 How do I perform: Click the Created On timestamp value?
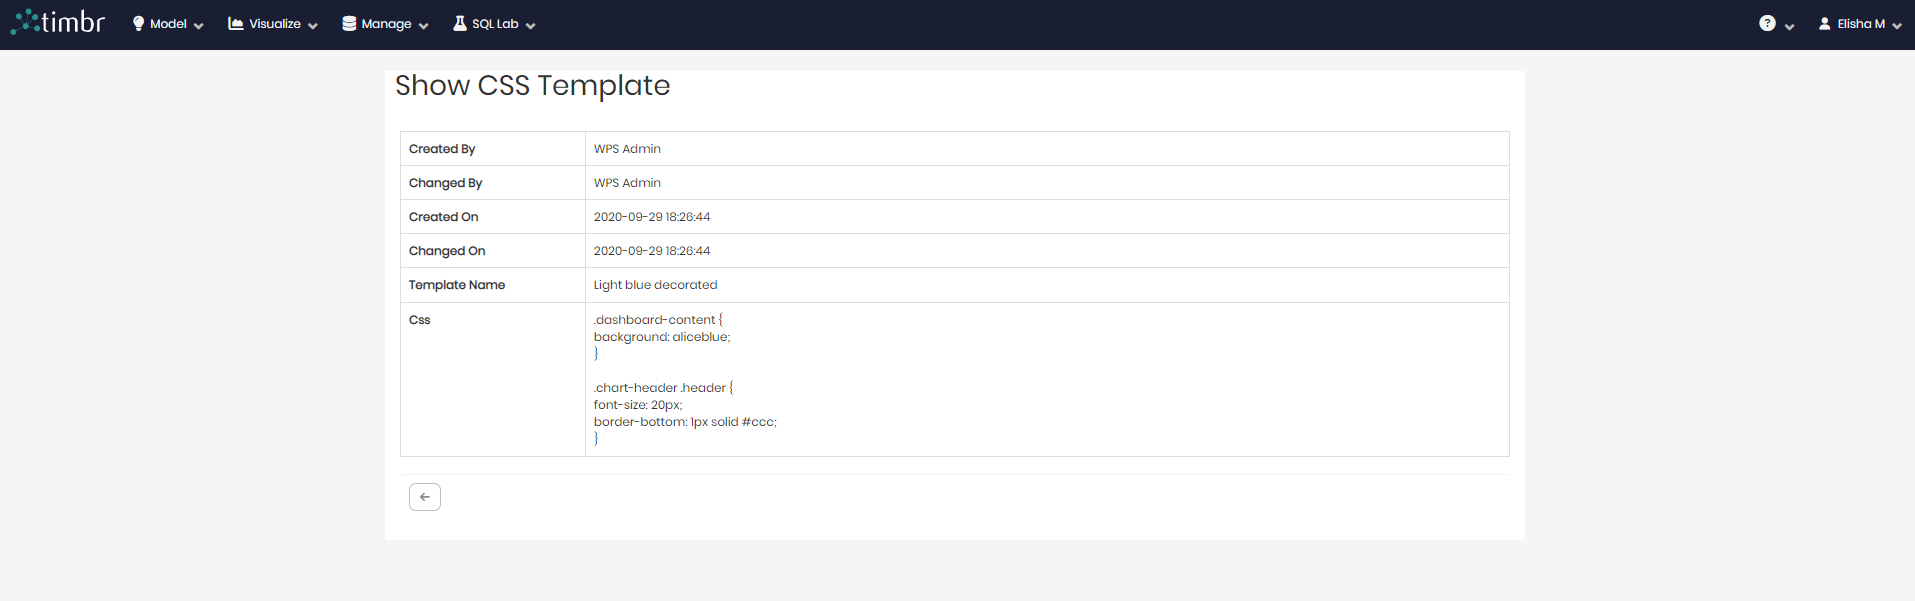coord(652,217)
